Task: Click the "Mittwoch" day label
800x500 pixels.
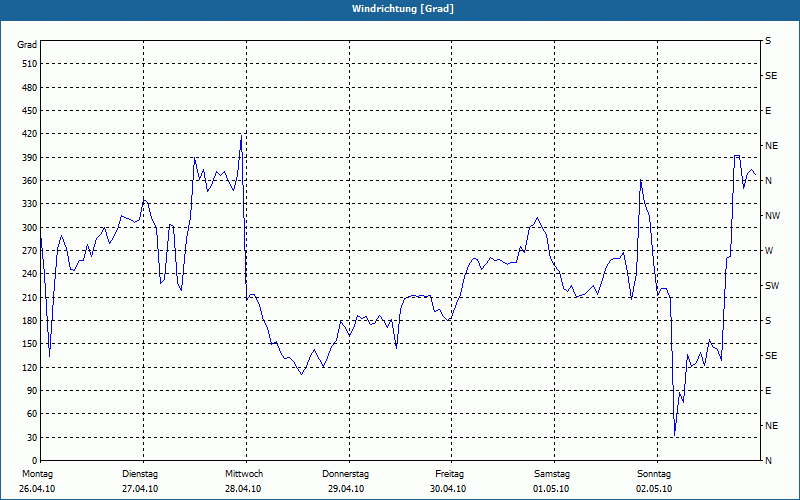Action: click(x=244, y=474)
